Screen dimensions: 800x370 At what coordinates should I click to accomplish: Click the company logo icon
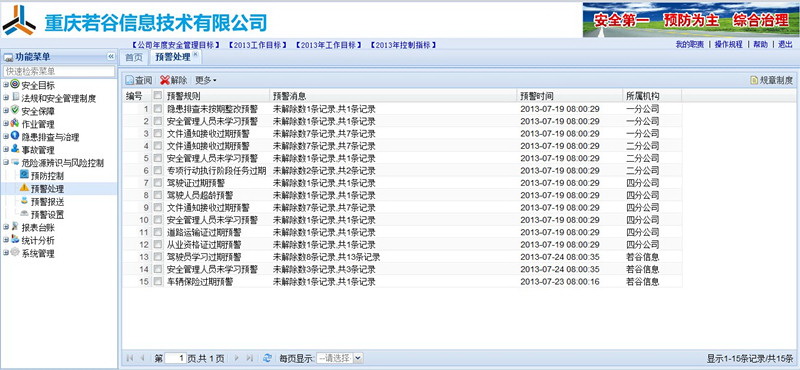click(19, 20)
